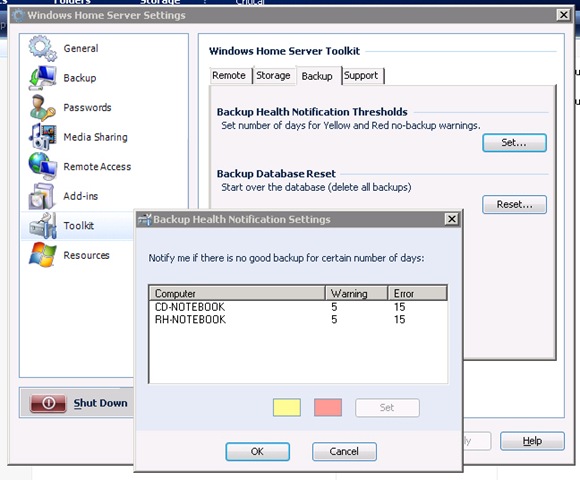
Task: Click the yellow warning color swatch
Action: click(287, 407)
